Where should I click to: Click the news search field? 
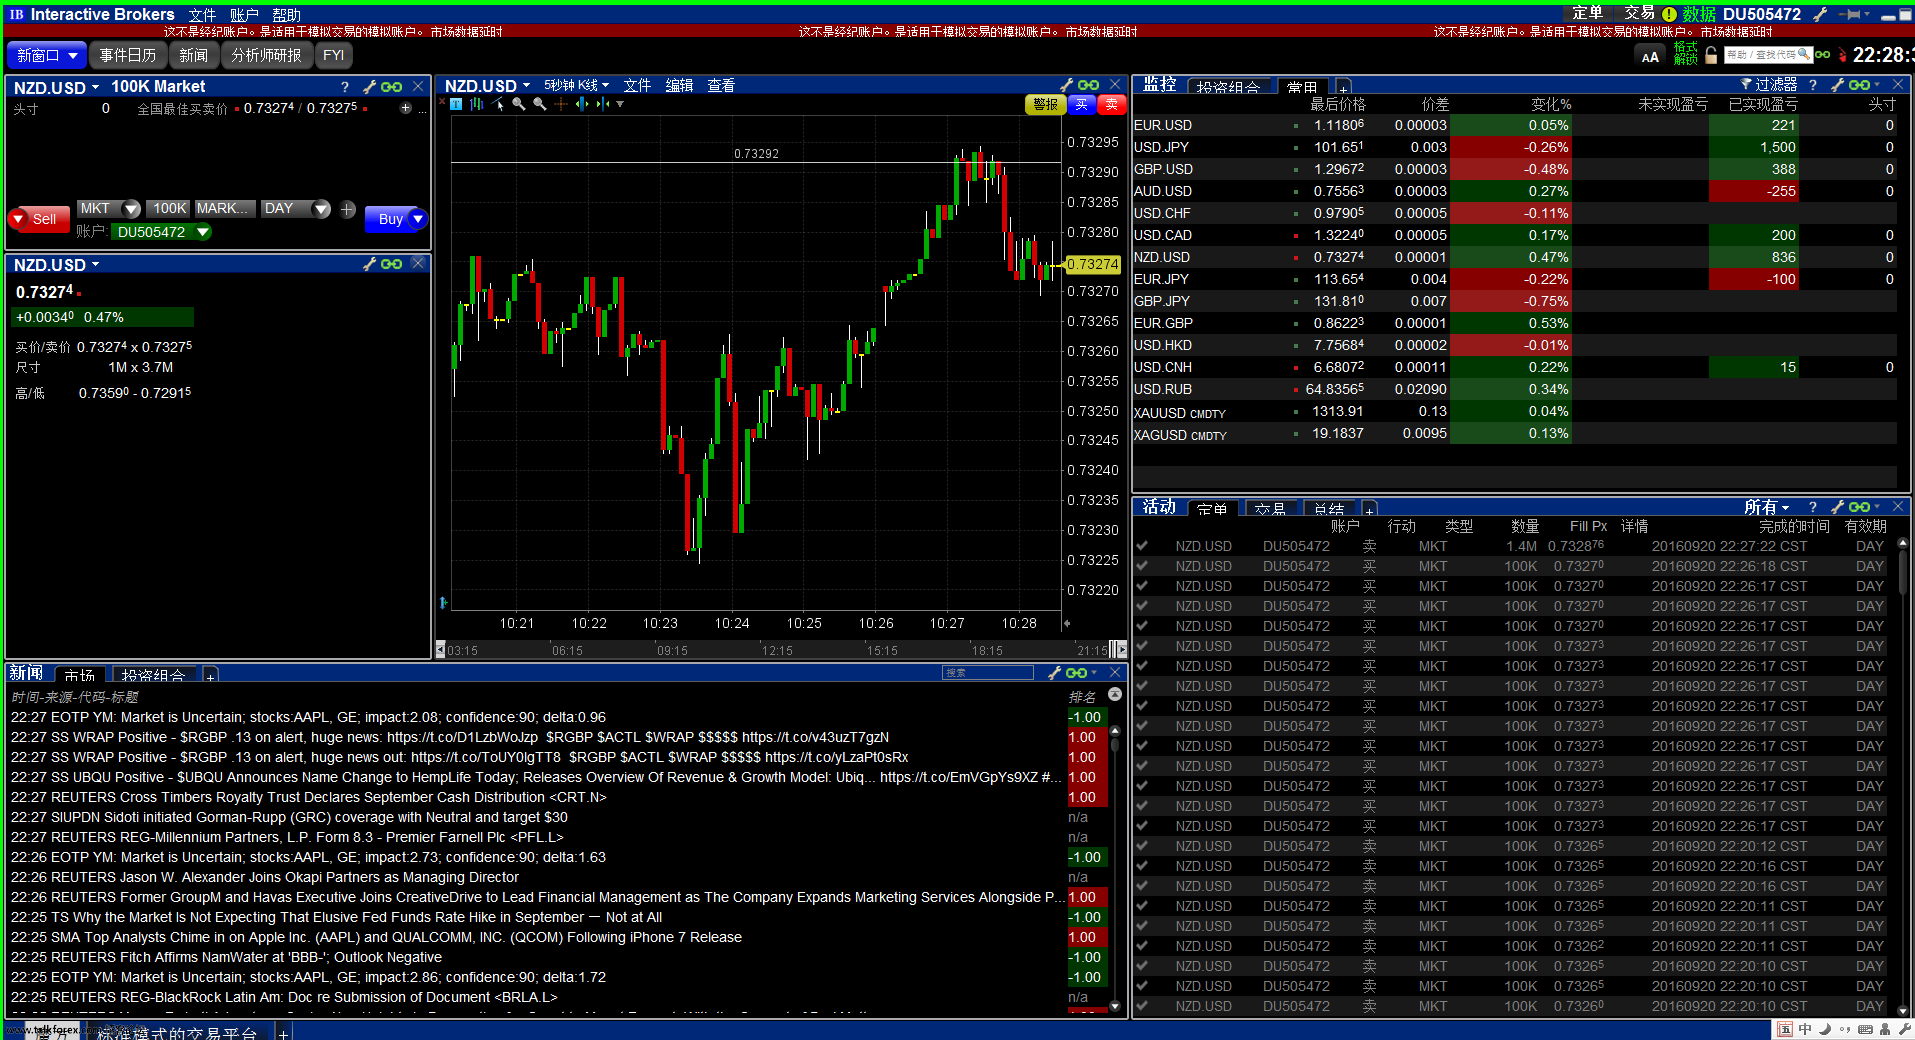click(x=987, y=673)
